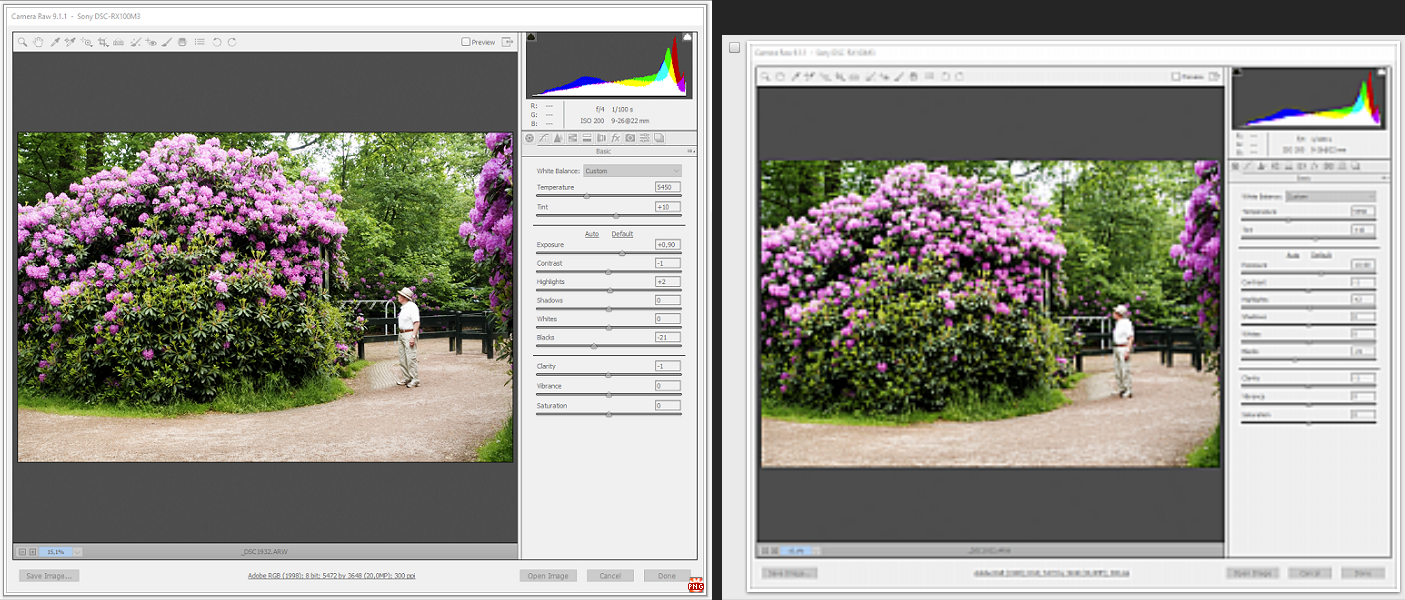Select the Zoom tool in sharp left window
Image resolution: width=1405 pixels, height=600 pixels.
click(x=22, y=42)
